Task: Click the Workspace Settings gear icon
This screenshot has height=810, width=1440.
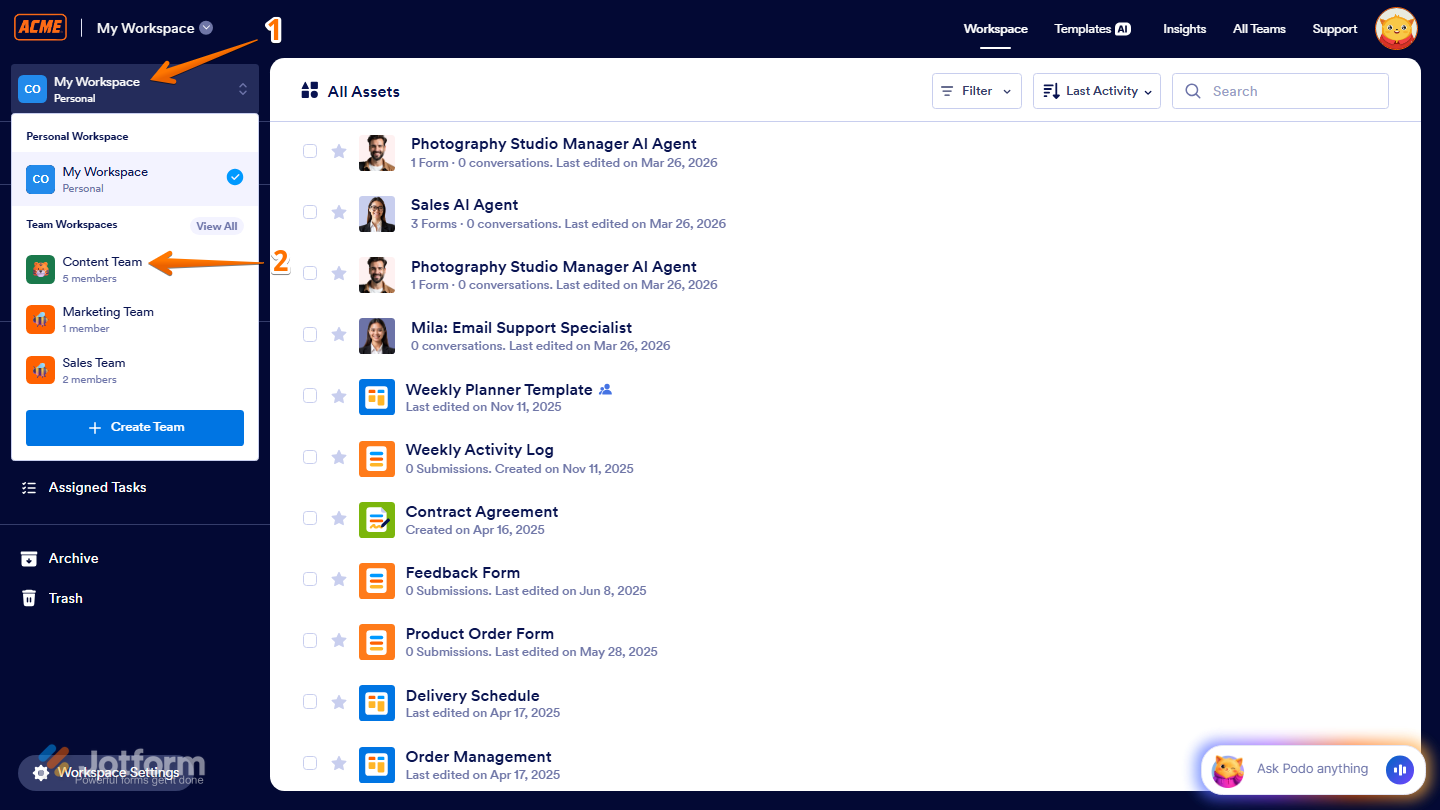Action: pyautogui.click(x=41, y=772)
